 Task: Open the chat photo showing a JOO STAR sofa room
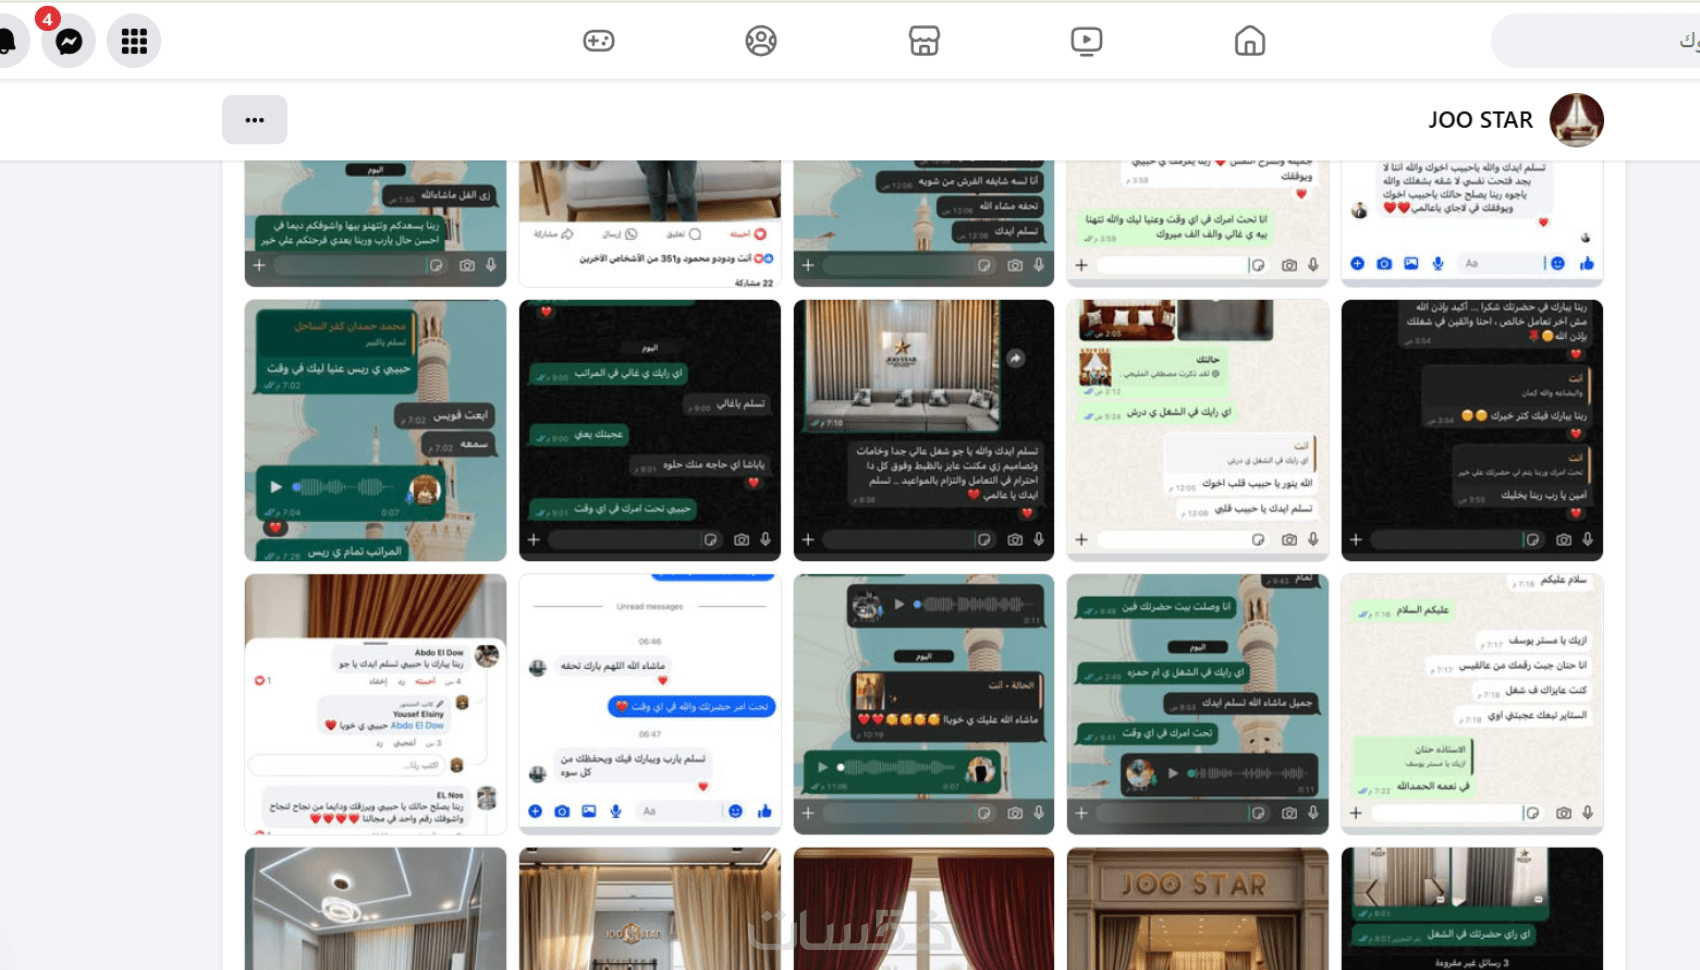[x=924, y=430]
